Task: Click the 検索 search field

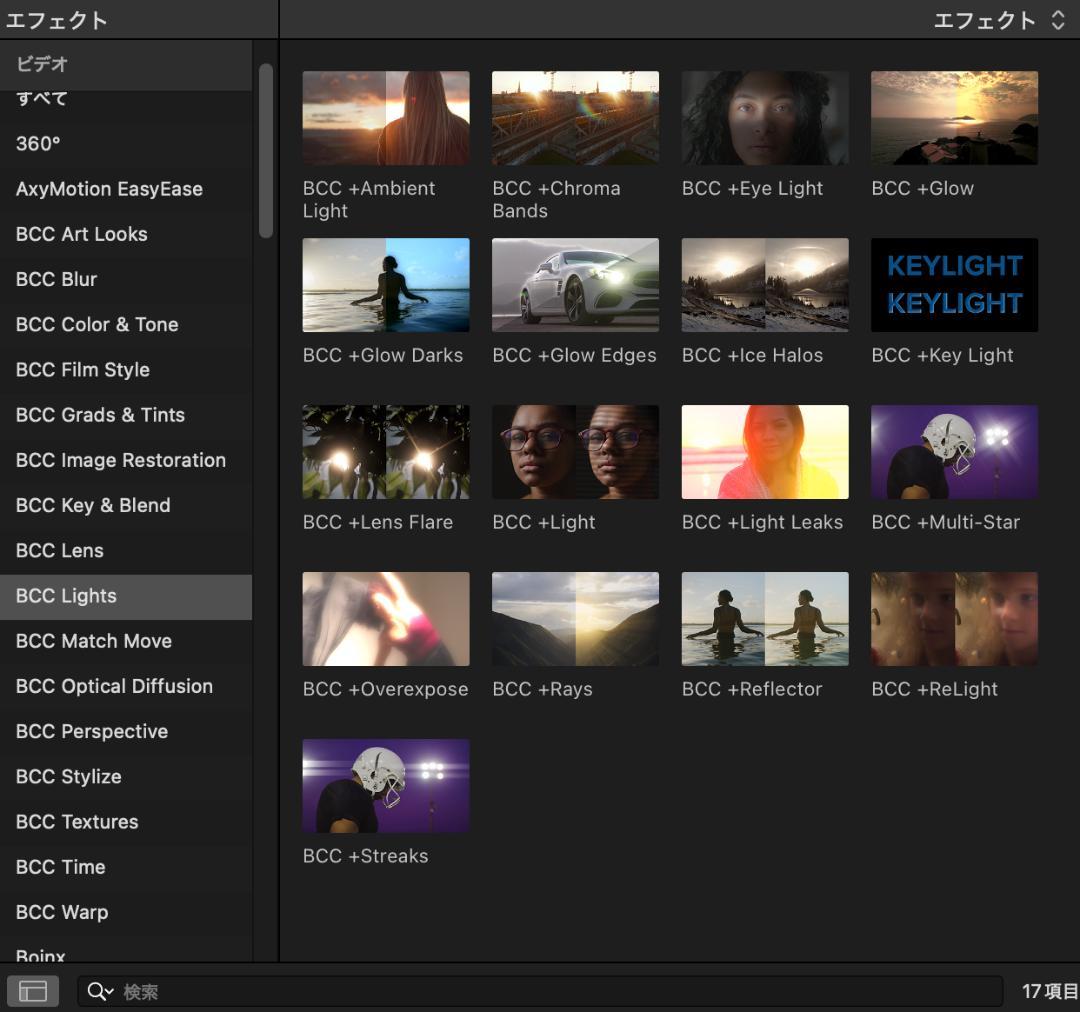Action: (560, 991)
